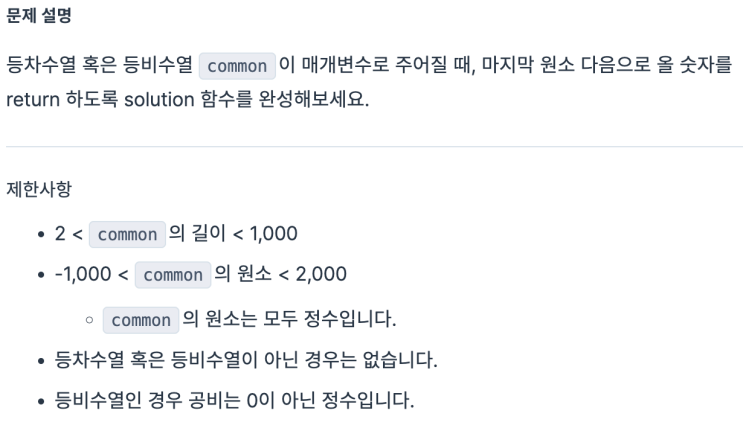Click the common tag in the integer sub-bullet
The height and width of the screenshot is (425, 743).
tap(141, 321)
